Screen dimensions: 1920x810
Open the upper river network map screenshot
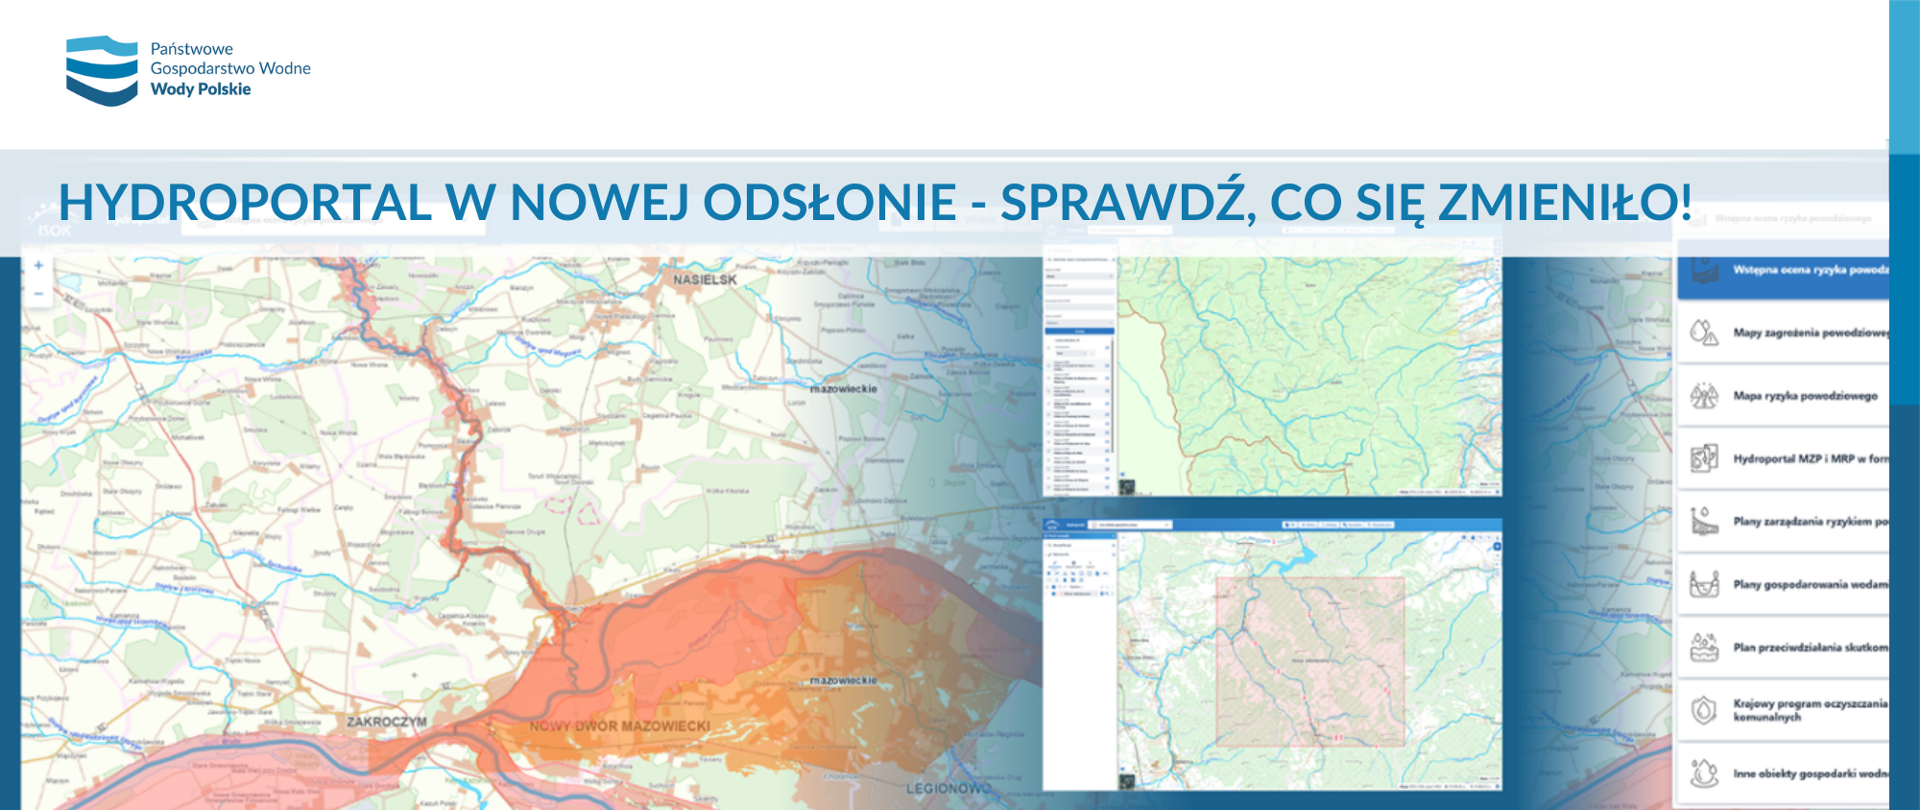point(1272,360)
